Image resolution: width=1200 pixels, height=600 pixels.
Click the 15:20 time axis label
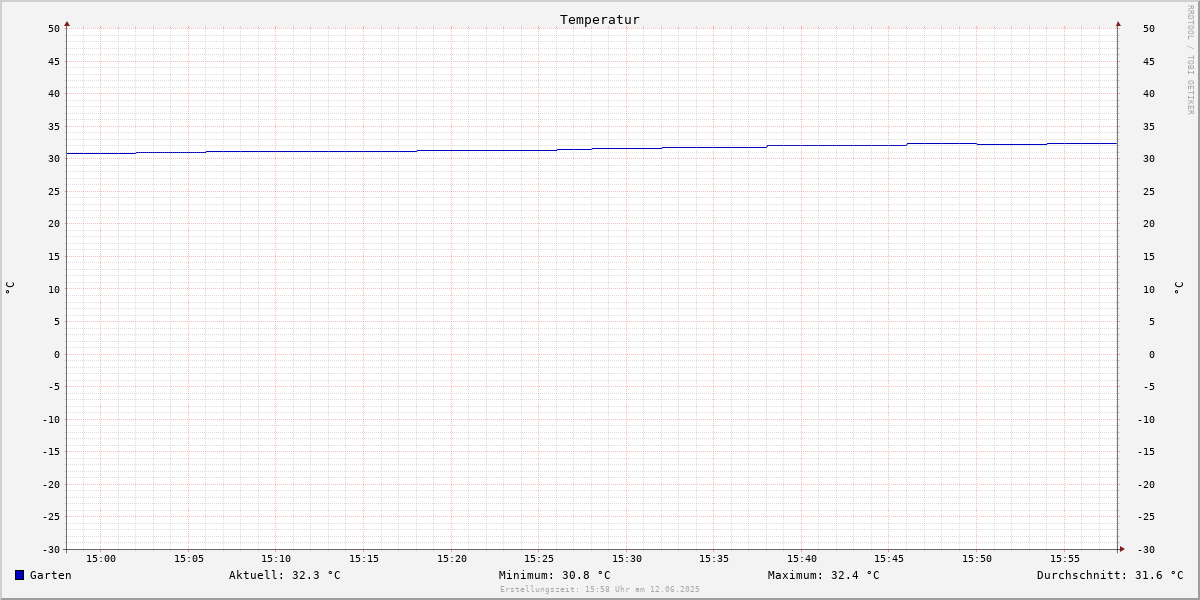pos(452,558)
